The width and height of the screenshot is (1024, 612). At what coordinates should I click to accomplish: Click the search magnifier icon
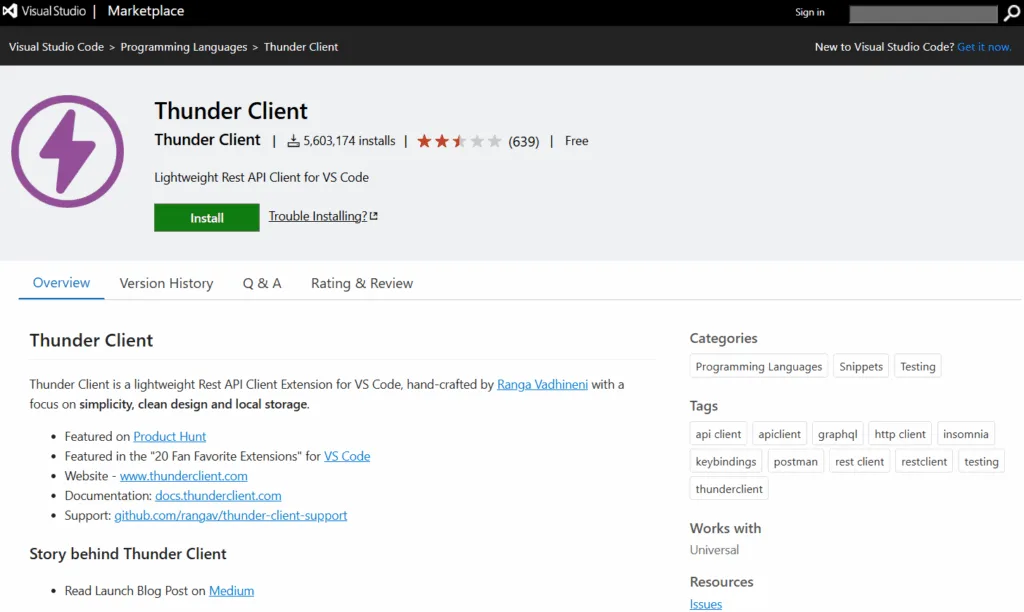pyautogui.click(x=1012, y=14)
